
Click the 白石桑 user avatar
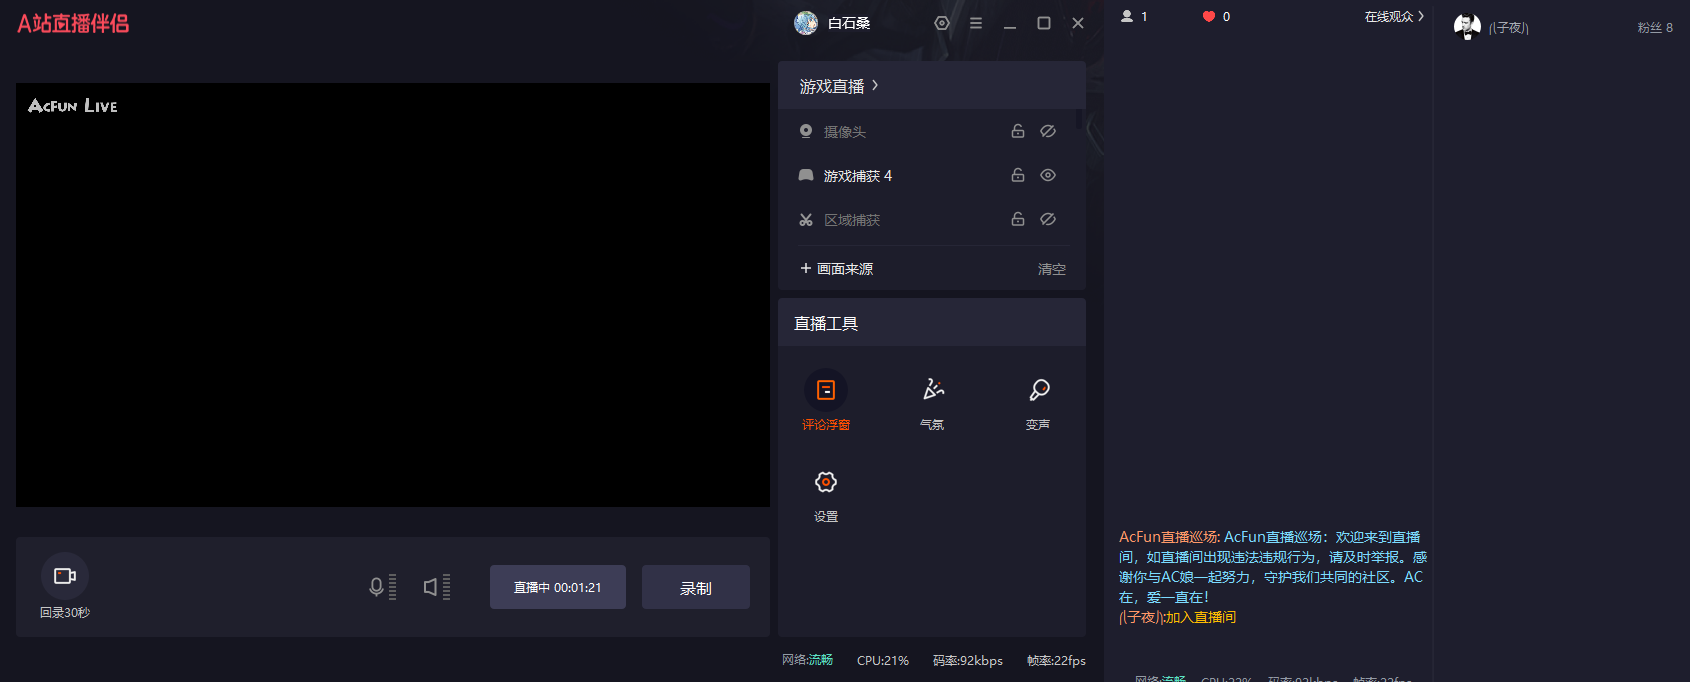(x=806, y=23)
